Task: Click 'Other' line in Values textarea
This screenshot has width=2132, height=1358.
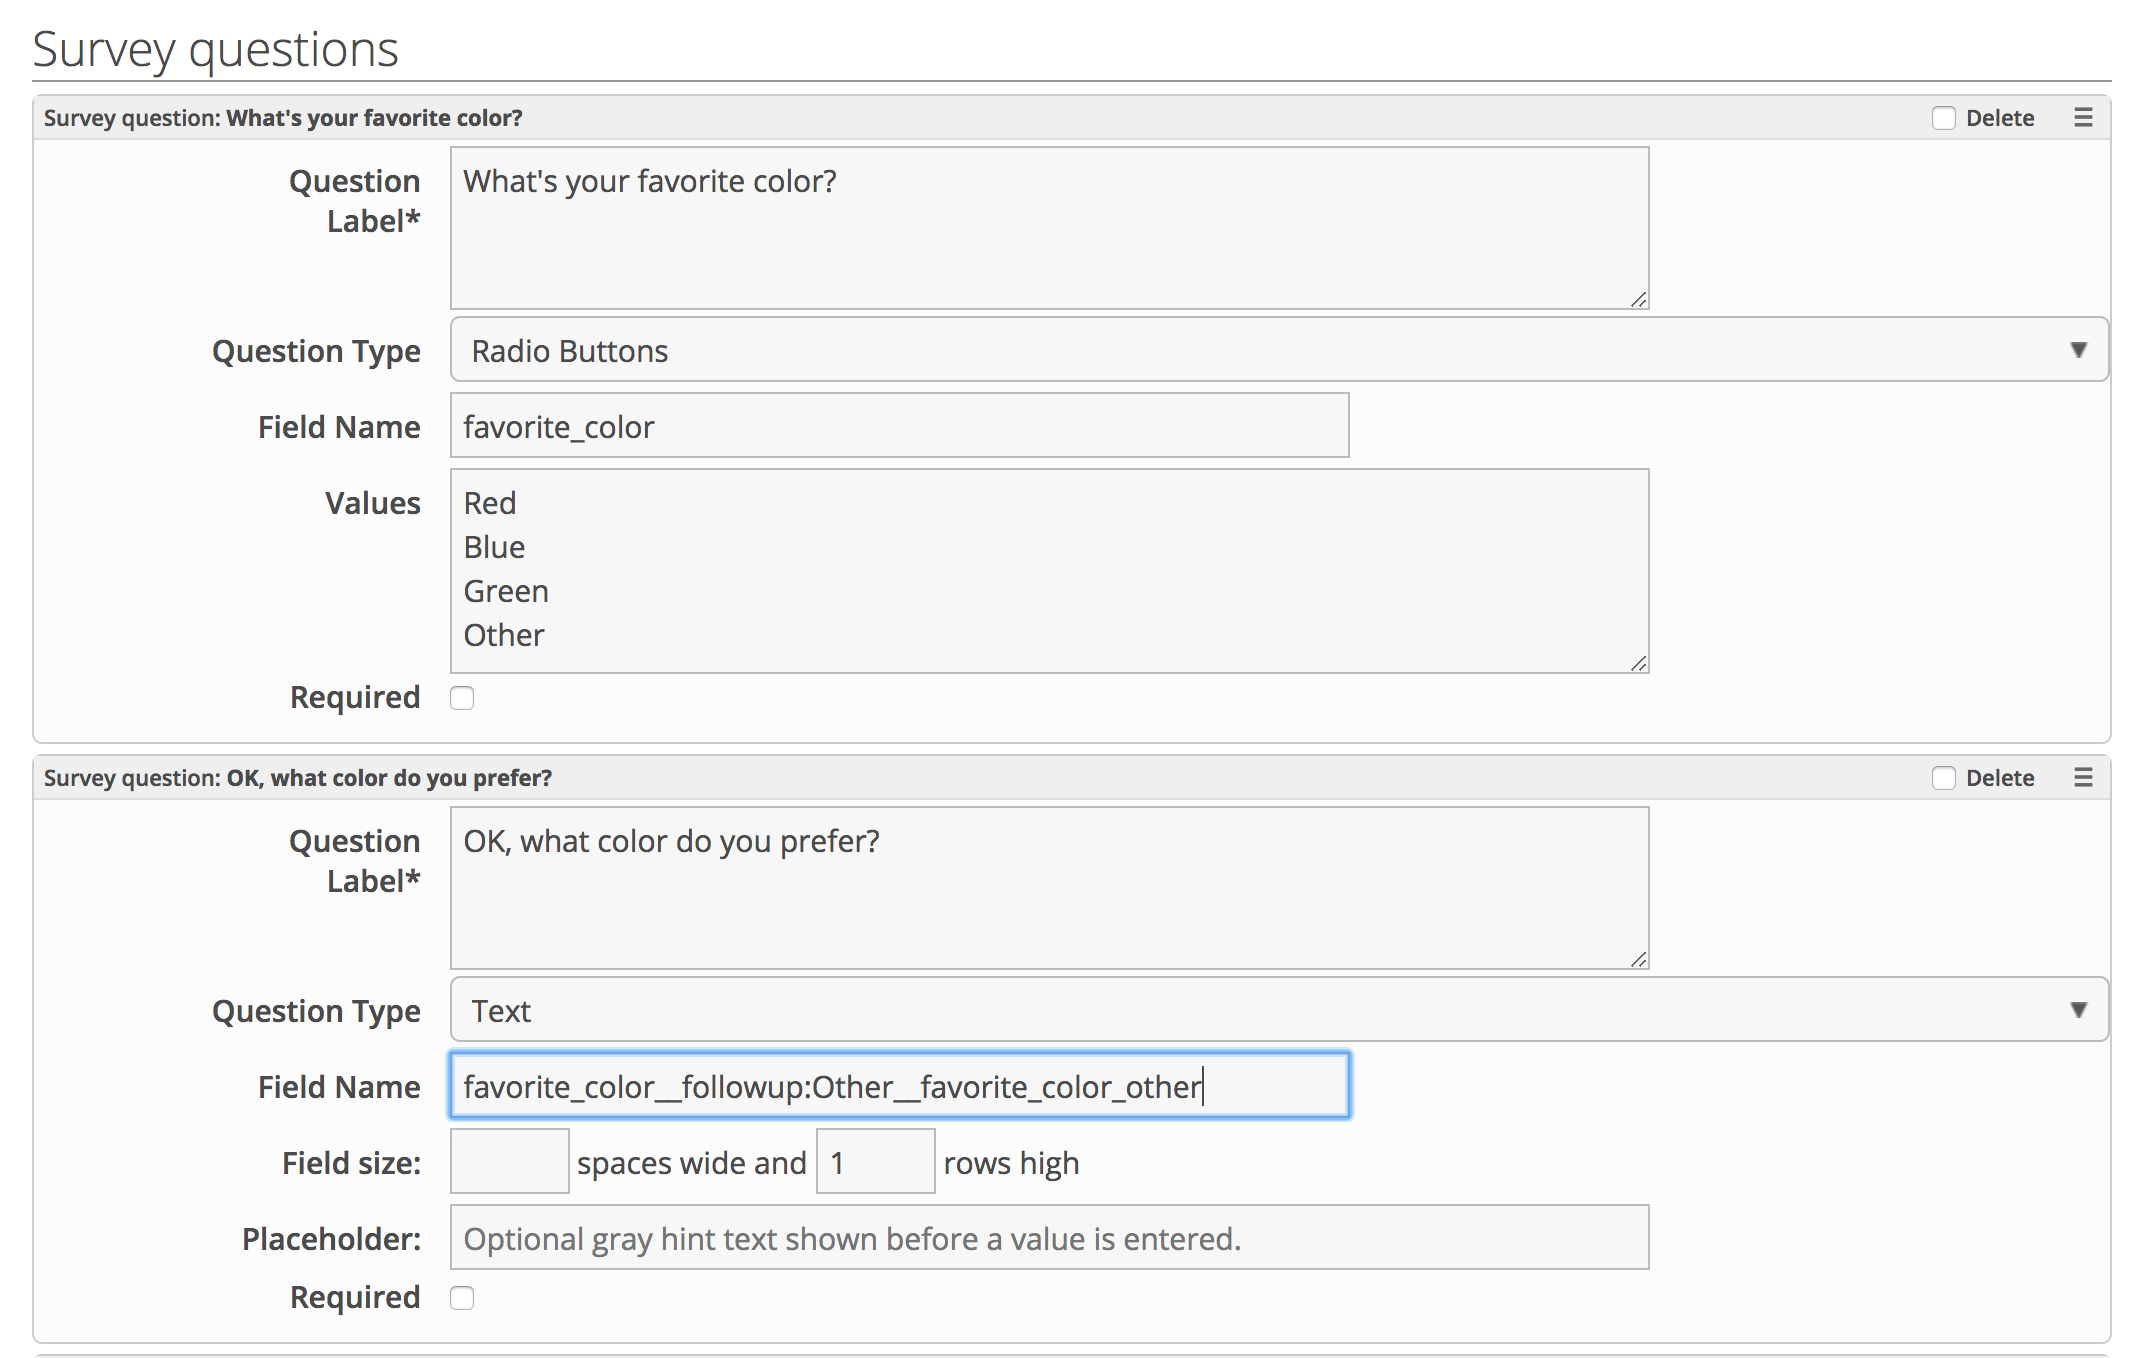Action: click(504, 635)
